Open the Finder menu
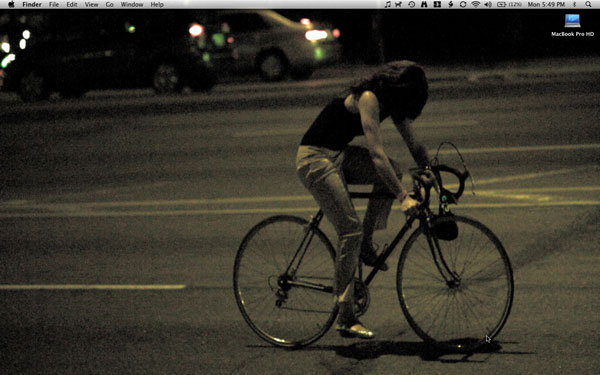 click(32, 5)
